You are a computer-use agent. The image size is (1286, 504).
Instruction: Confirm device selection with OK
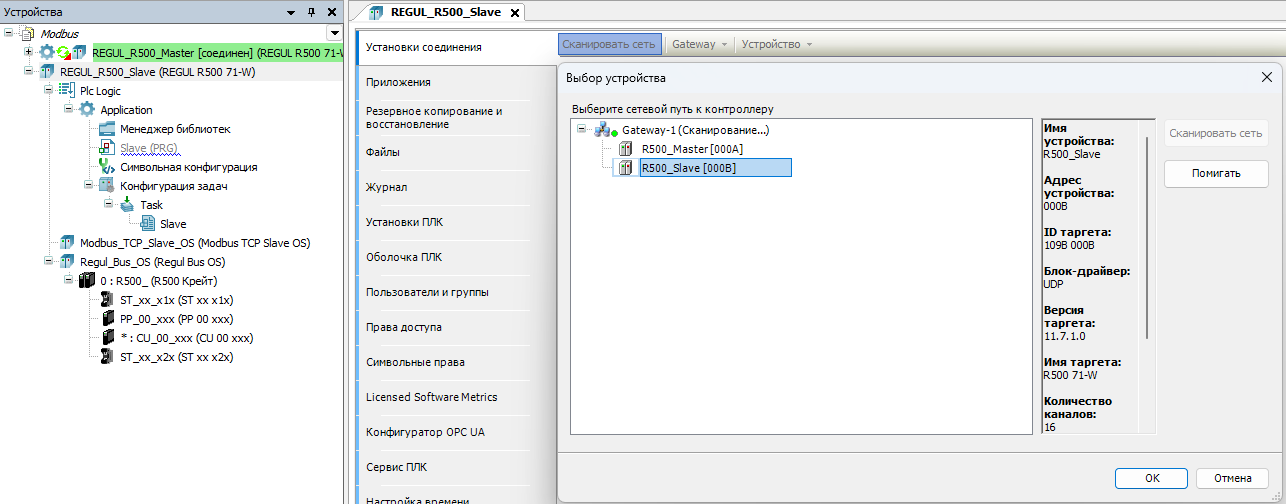1152,478
